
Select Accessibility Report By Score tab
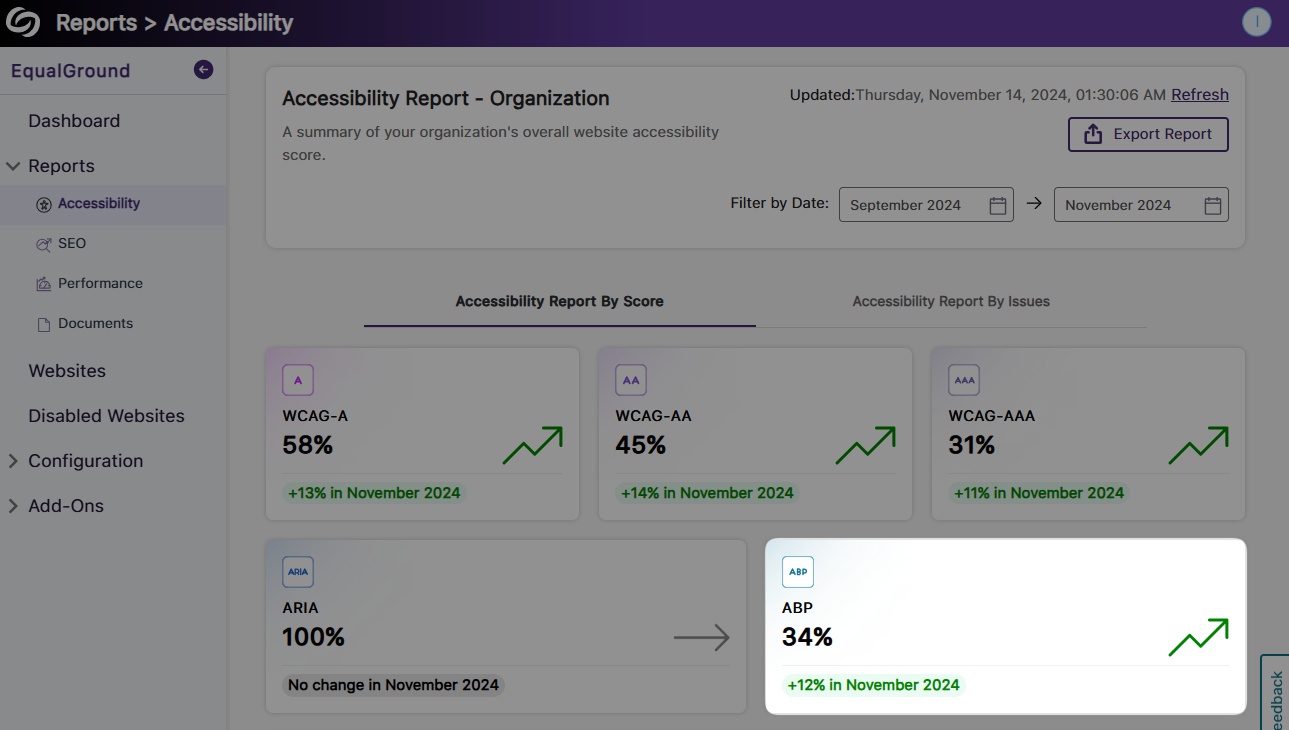pos(559,301)
